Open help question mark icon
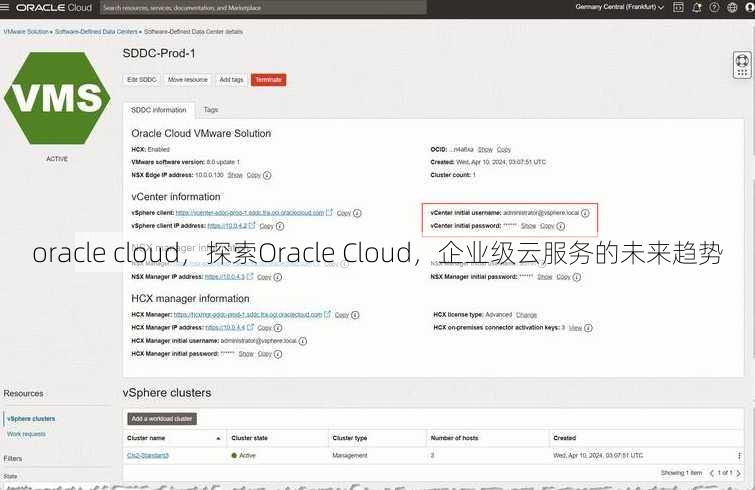The image size is (755, 490). point(715,7)
